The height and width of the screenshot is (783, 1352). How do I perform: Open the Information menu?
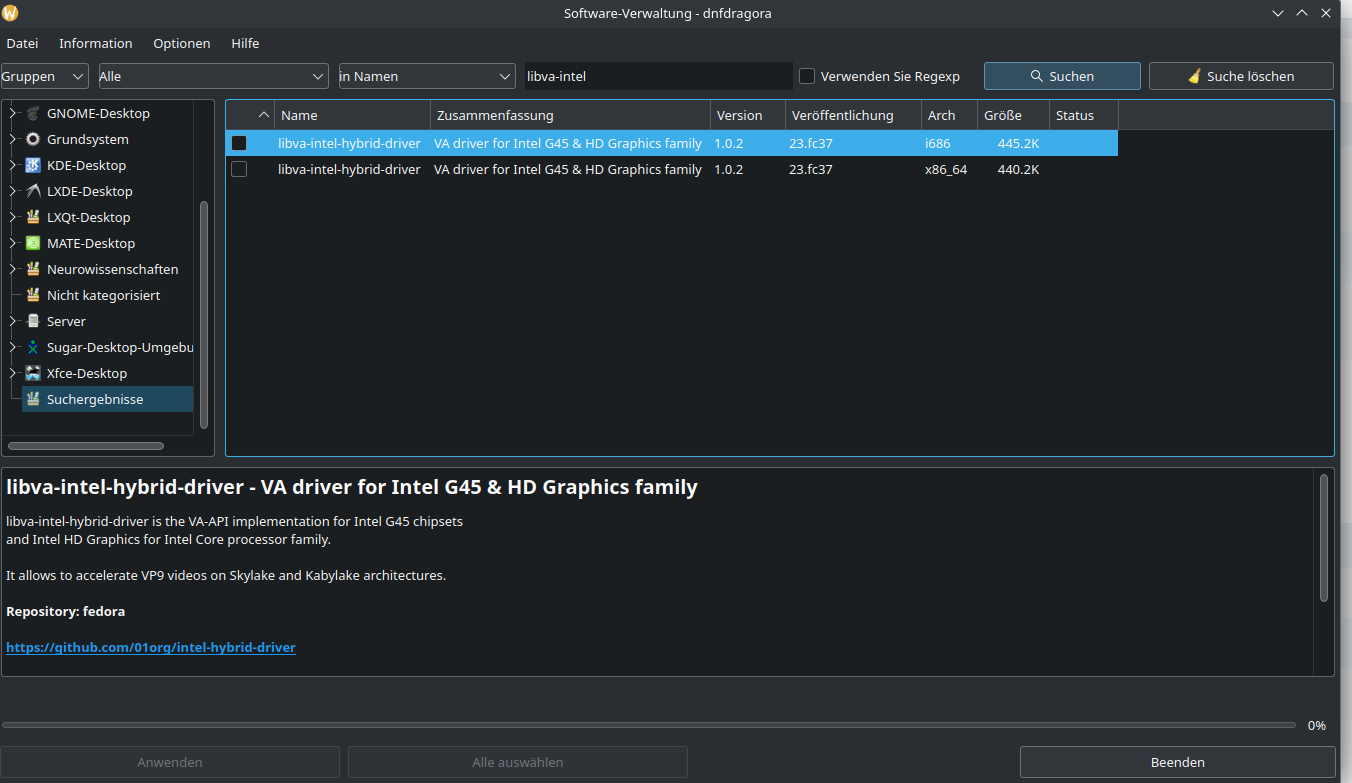(x=96, y=43)
